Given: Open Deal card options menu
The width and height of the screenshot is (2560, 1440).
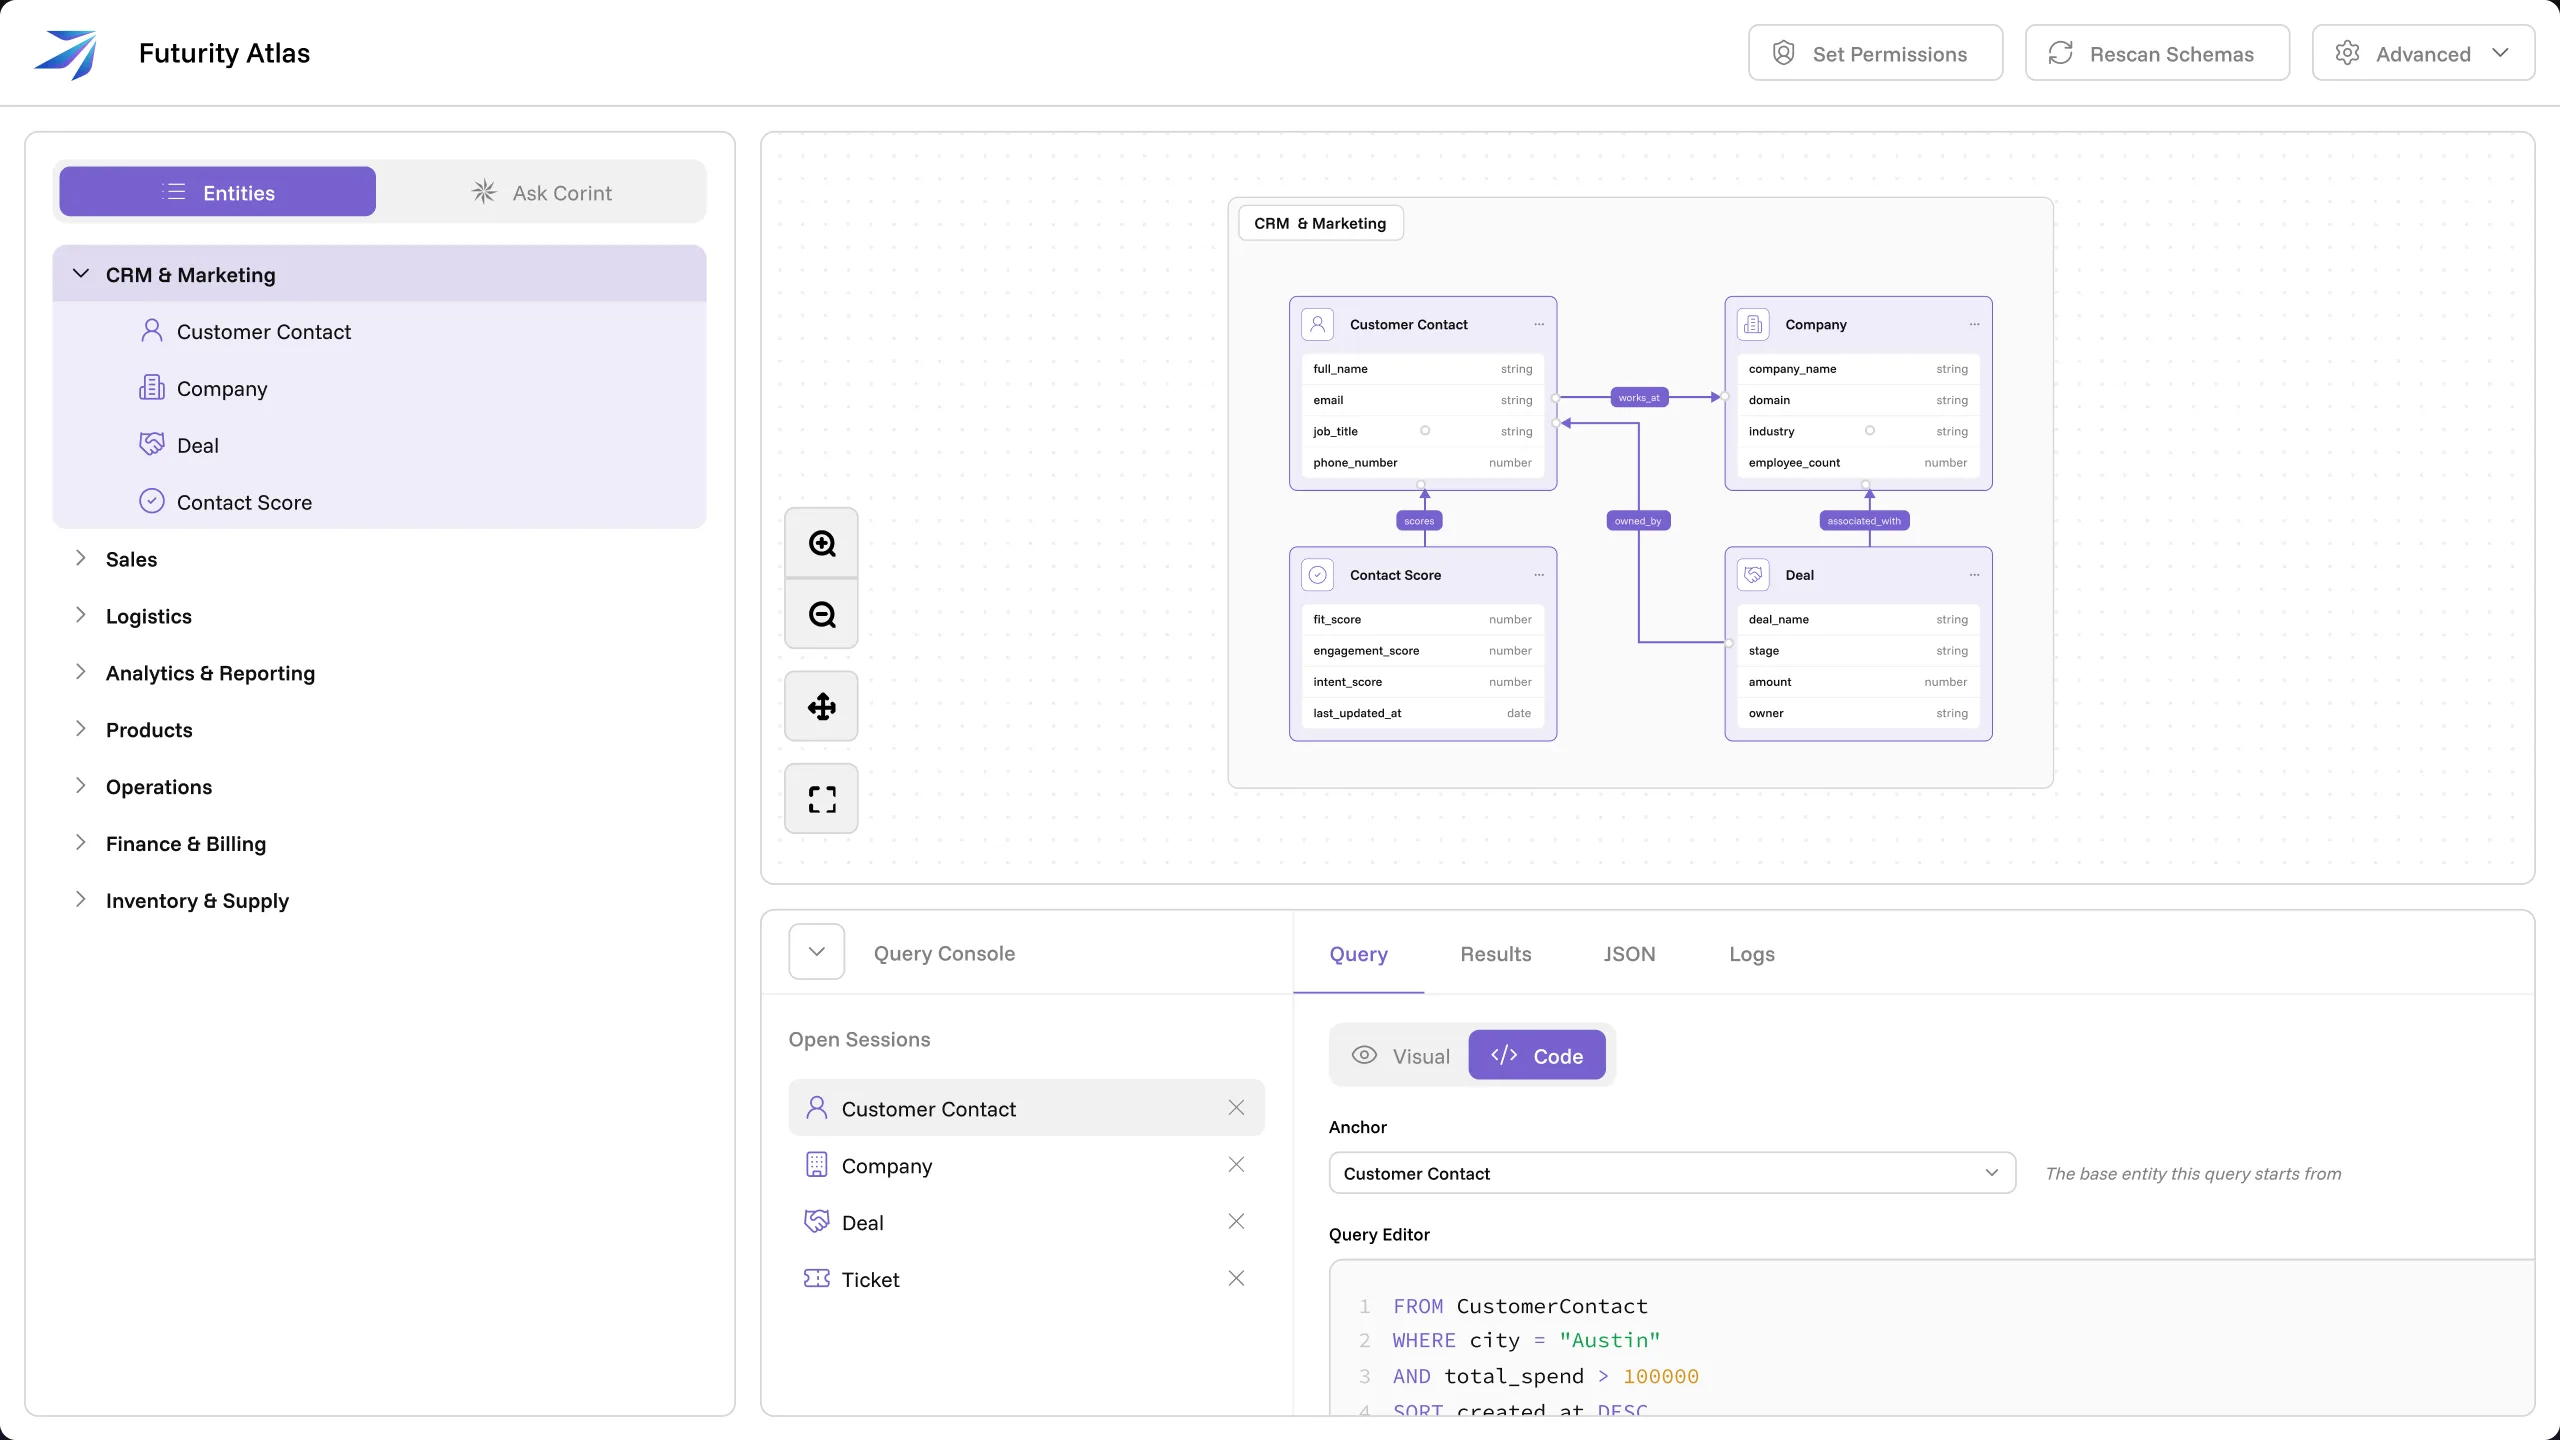Looking at the screenshot, I should coord(1974,575).
